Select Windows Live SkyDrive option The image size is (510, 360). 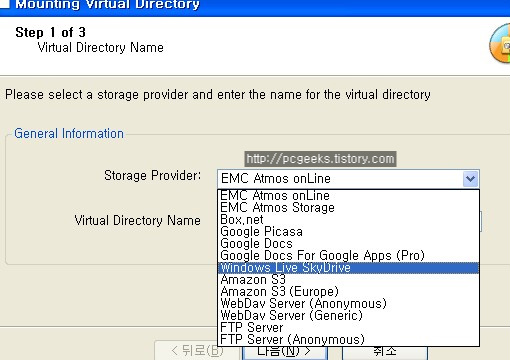tap(348, 268)
